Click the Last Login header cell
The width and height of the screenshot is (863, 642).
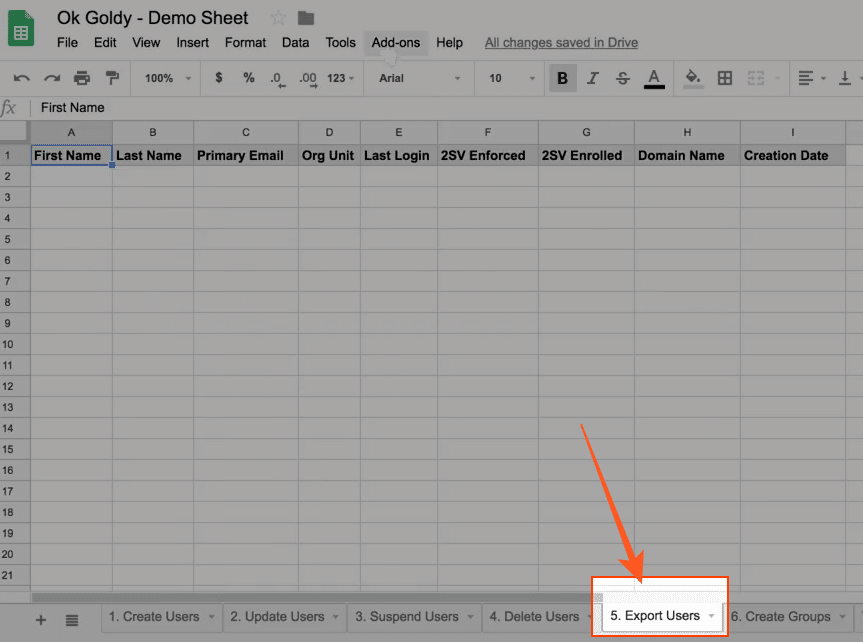click(x=398, y=155)
